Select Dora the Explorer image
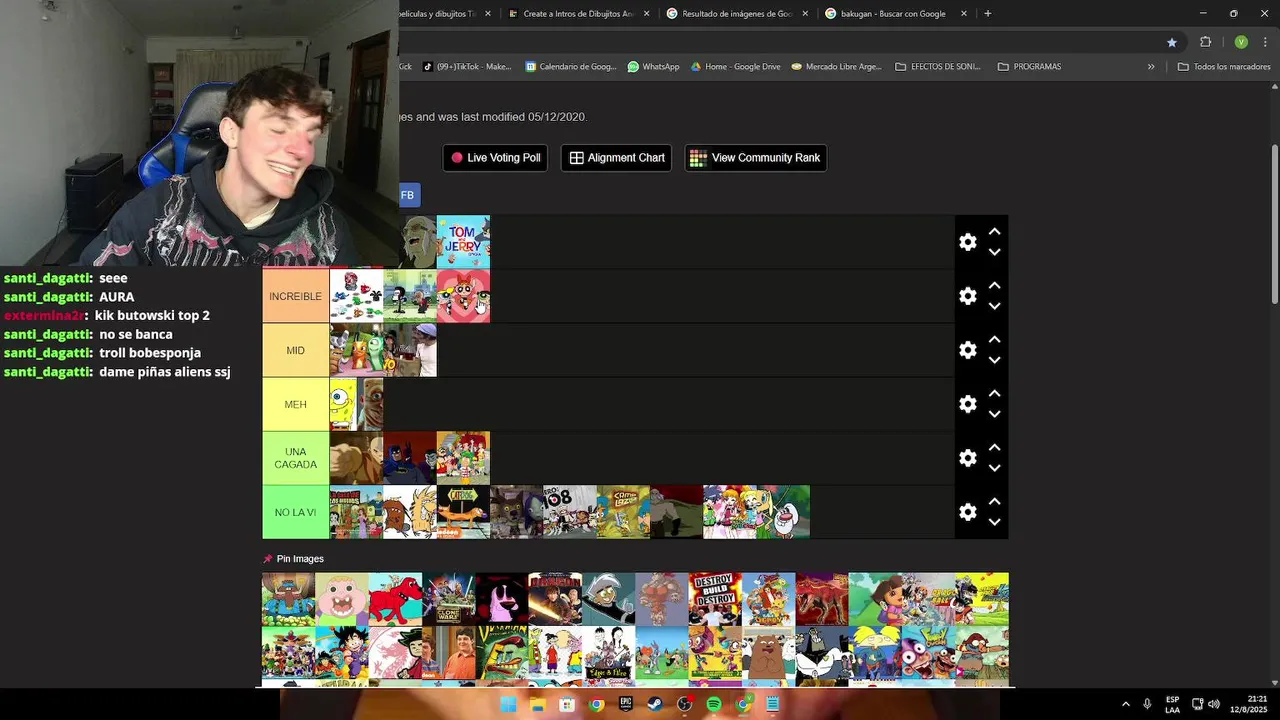The image size is (1280, 720). pyautogui.click(x=875, y=599)
